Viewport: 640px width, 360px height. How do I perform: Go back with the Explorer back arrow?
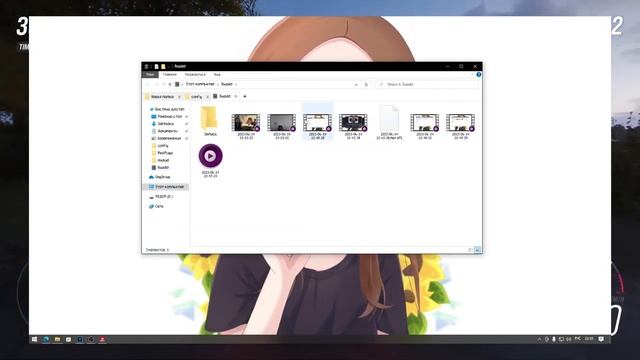coord(148,84)
